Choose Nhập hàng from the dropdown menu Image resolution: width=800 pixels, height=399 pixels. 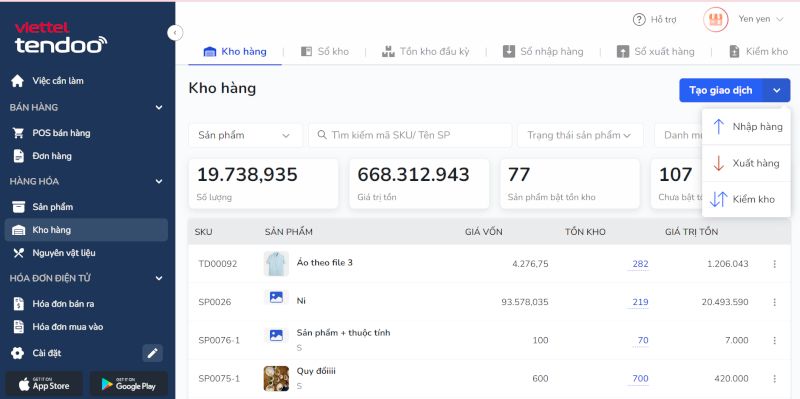[746, 127]
